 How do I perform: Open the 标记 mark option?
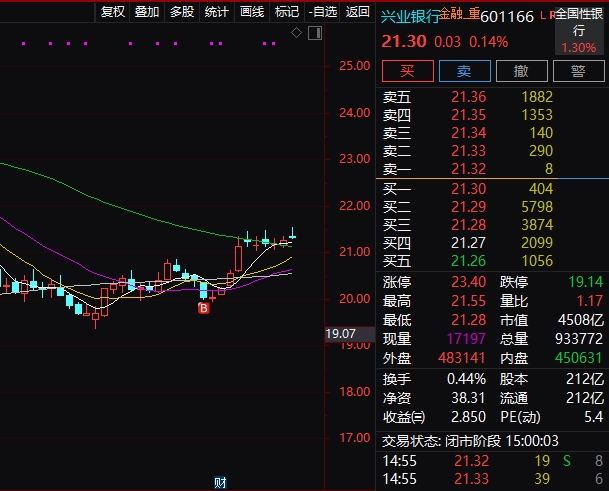(287, 12)
